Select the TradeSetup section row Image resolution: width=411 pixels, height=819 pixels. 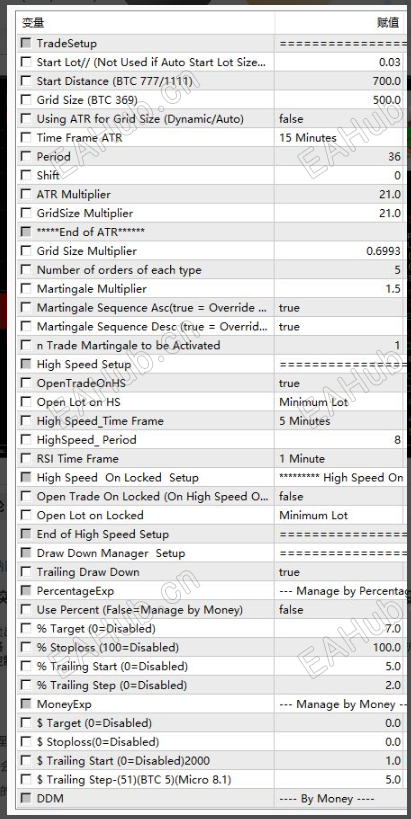tap(210, 43)
